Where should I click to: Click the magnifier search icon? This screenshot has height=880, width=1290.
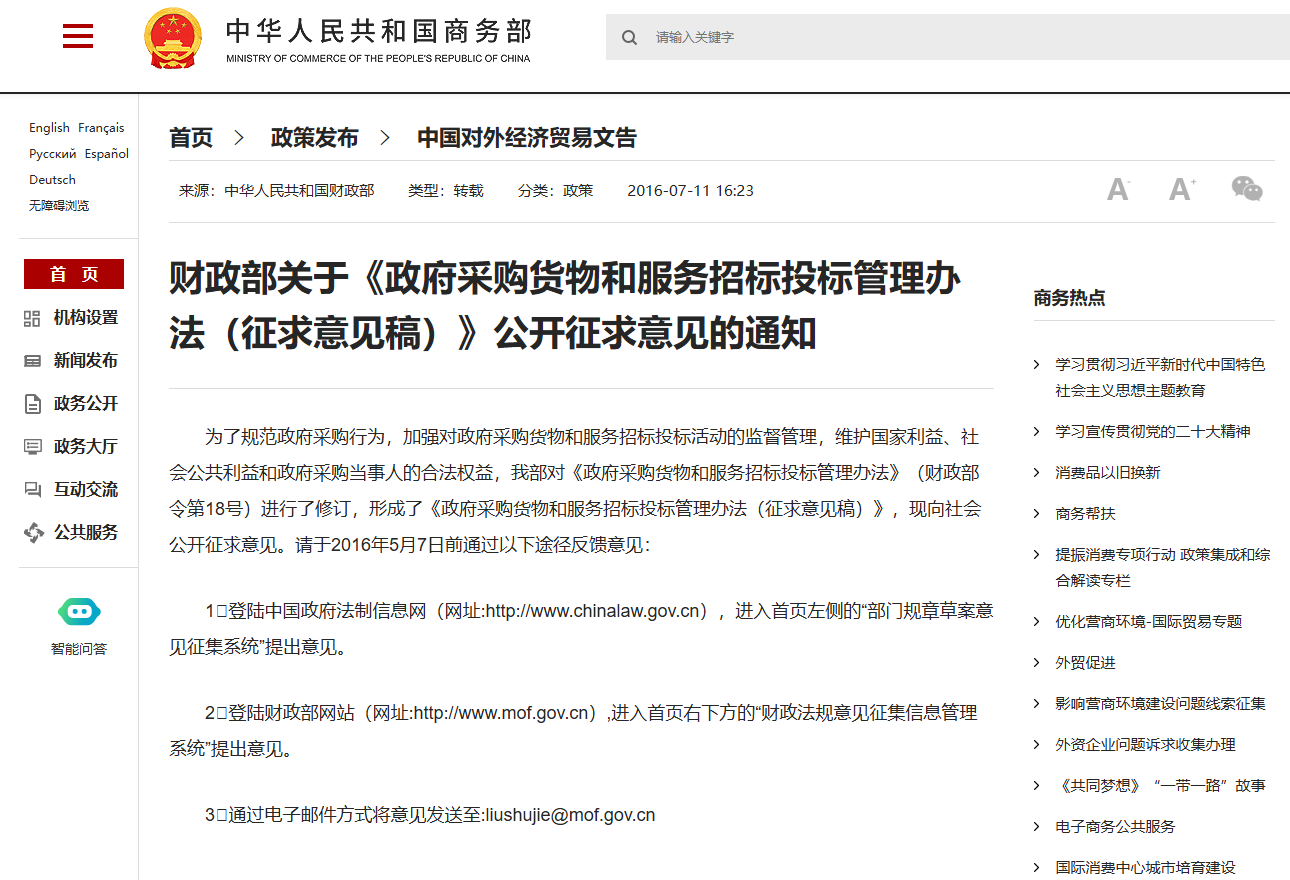coord(629,37)
